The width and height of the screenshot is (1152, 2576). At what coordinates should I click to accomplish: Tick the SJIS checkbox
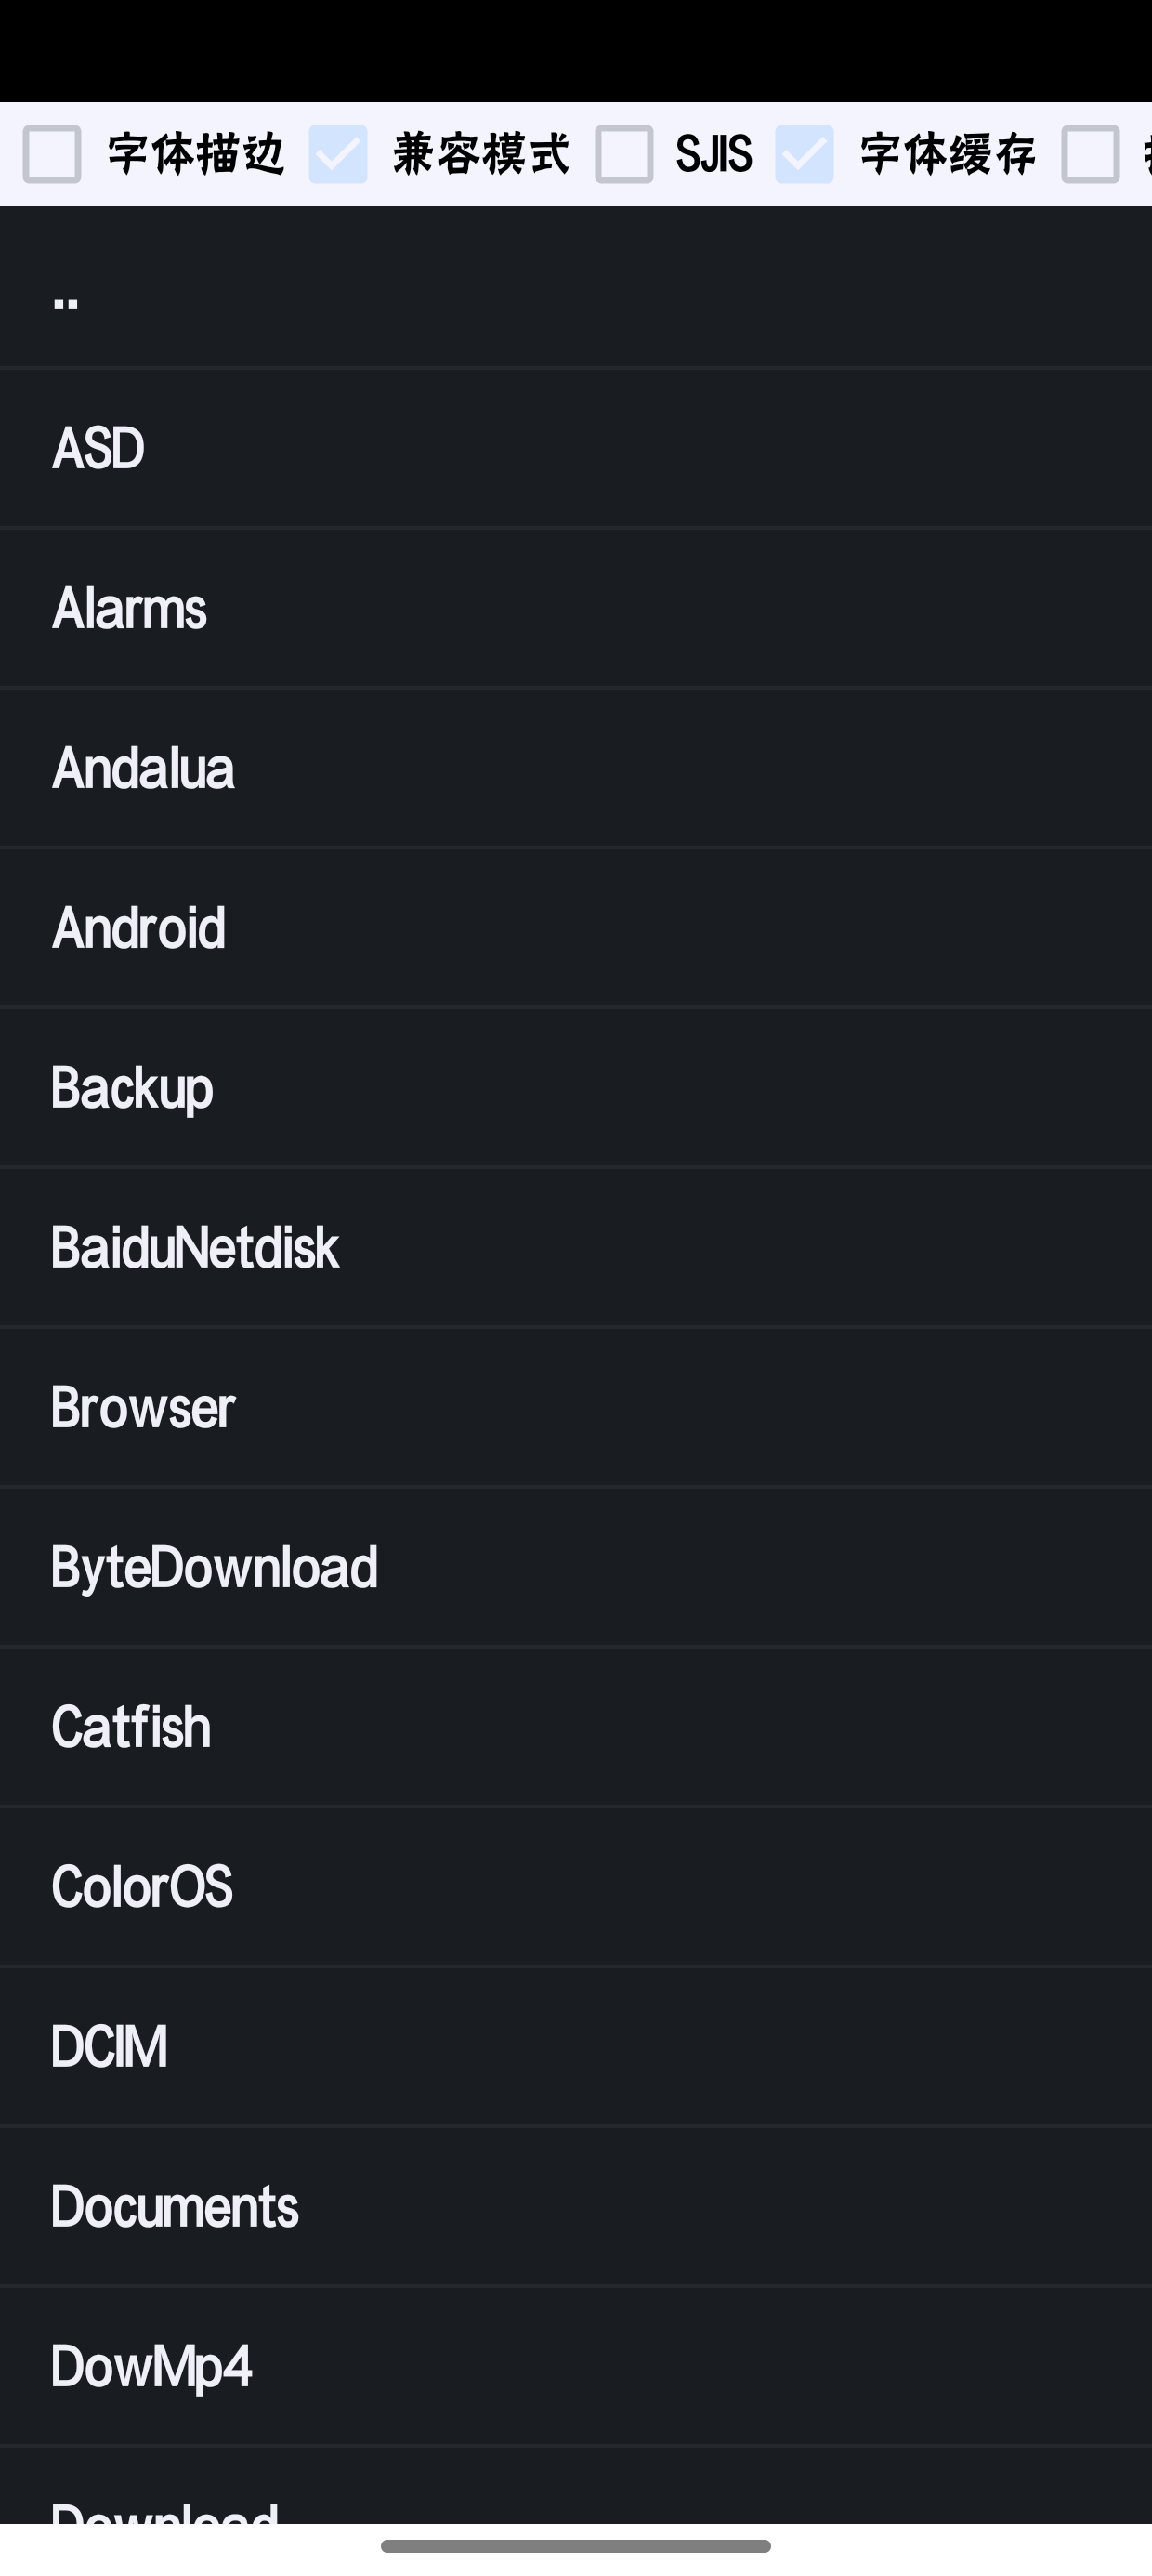click(624, 154)
